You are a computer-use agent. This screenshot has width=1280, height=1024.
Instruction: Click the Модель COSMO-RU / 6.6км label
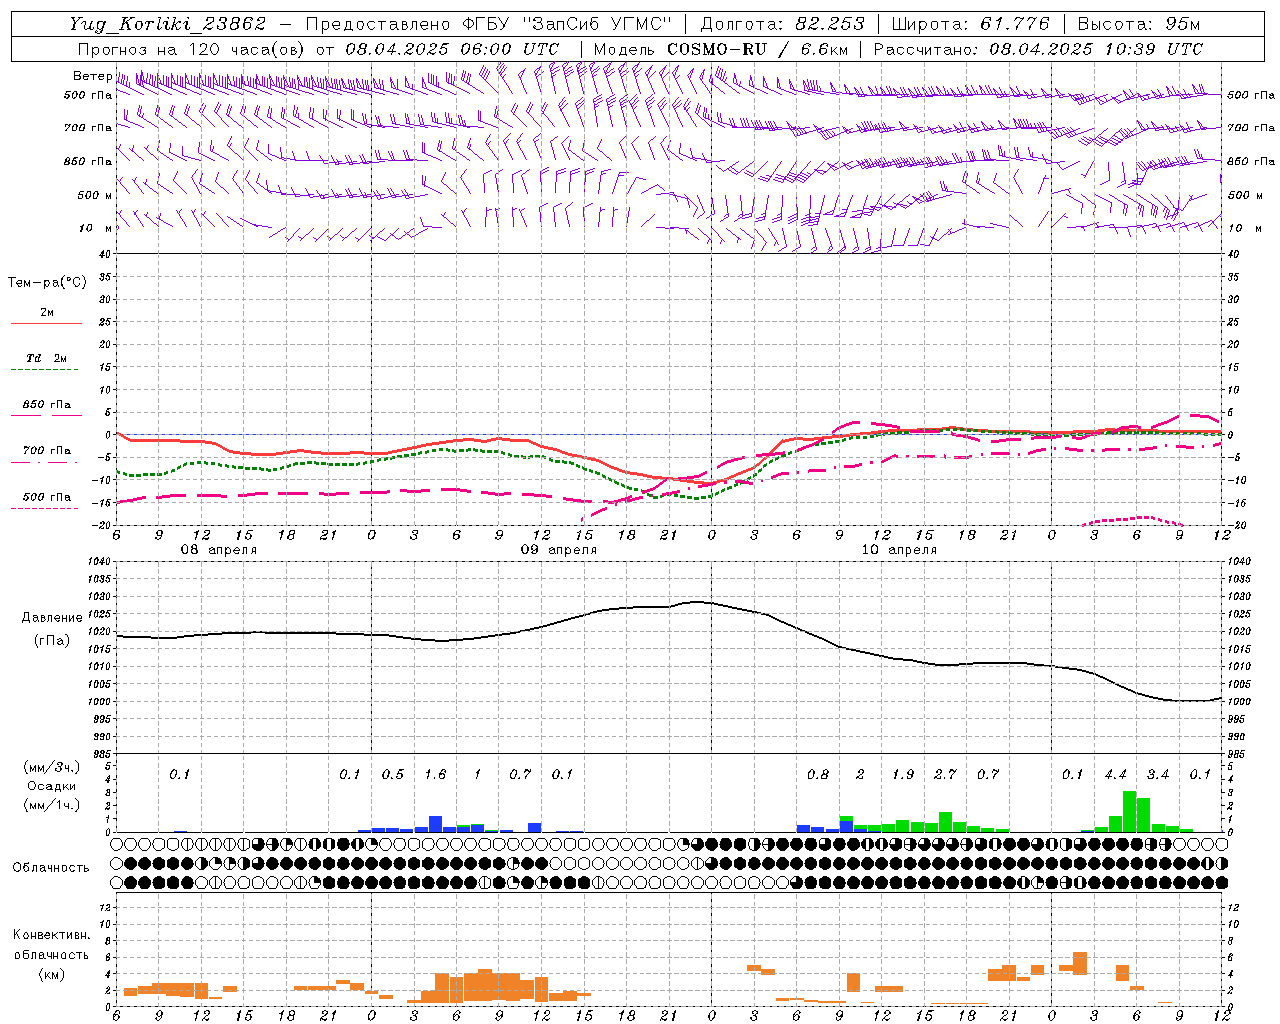tap(721, 49)
